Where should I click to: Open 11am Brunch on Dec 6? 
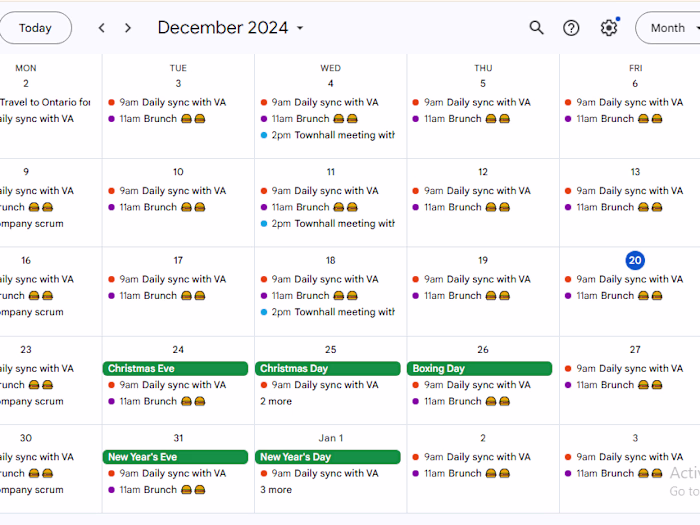click(x=614, y=119)
